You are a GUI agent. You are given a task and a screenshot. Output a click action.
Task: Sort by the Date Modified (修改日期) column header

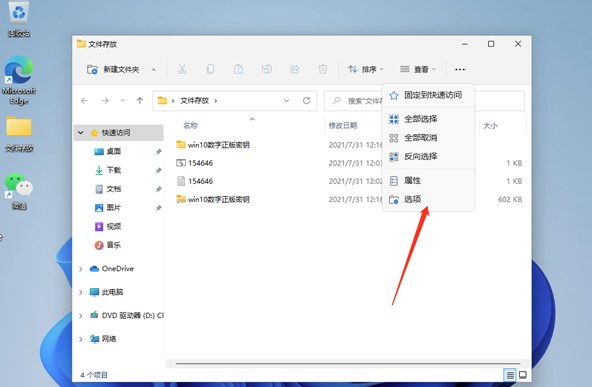tap(342, 125)
